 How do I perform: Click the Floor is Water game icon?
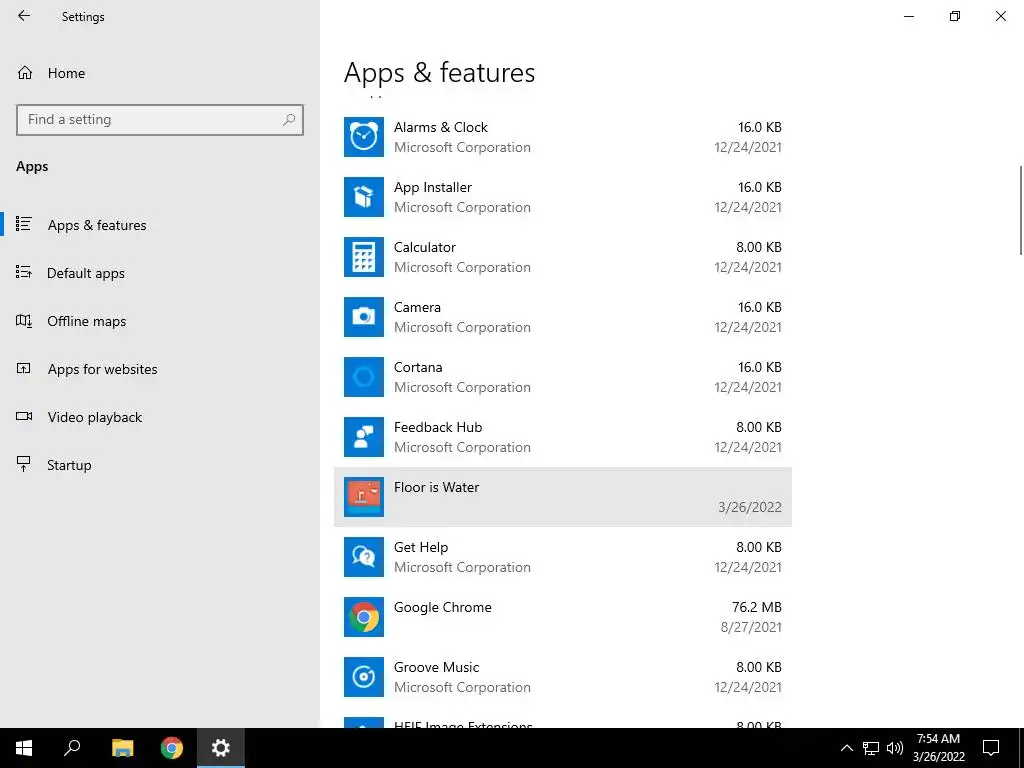point(364,498)
